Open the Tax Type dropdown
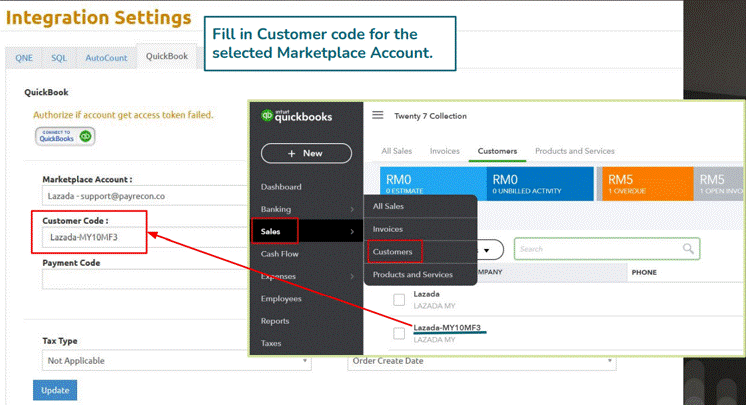 pyautogui.click(x=177, y=361)
